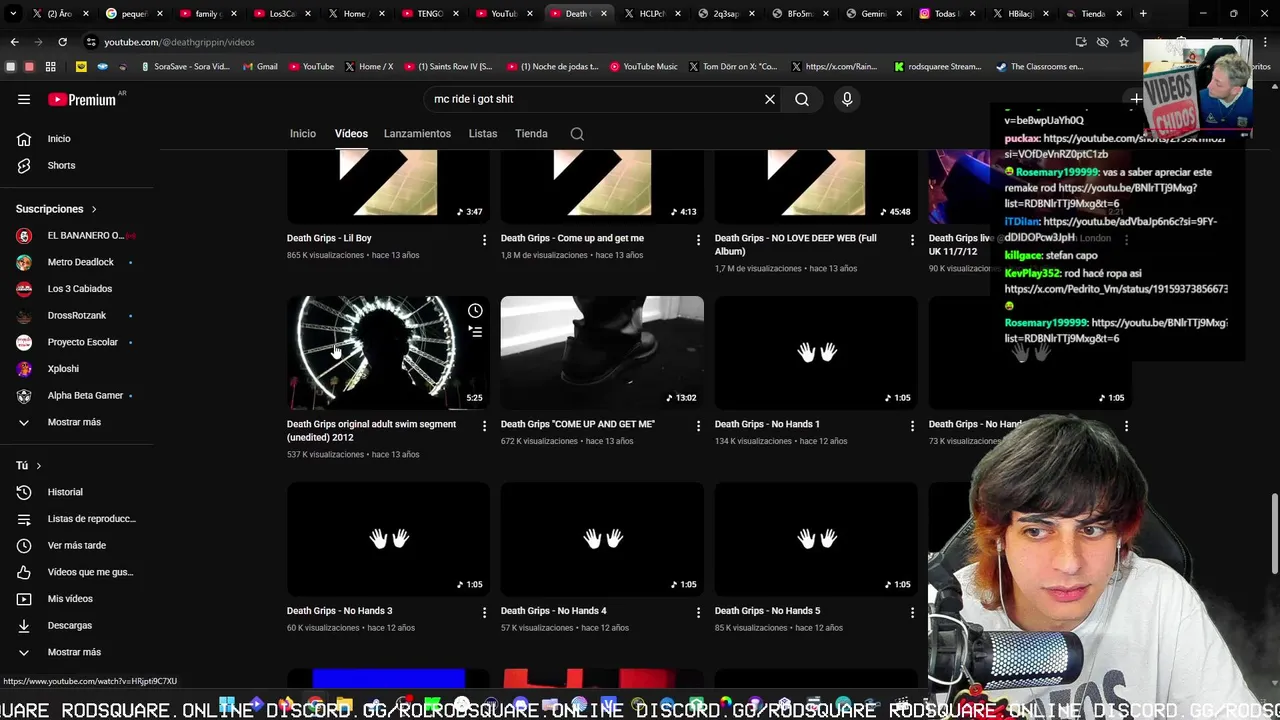Play adult swim segment ferris wheel thumbnail

388,353
